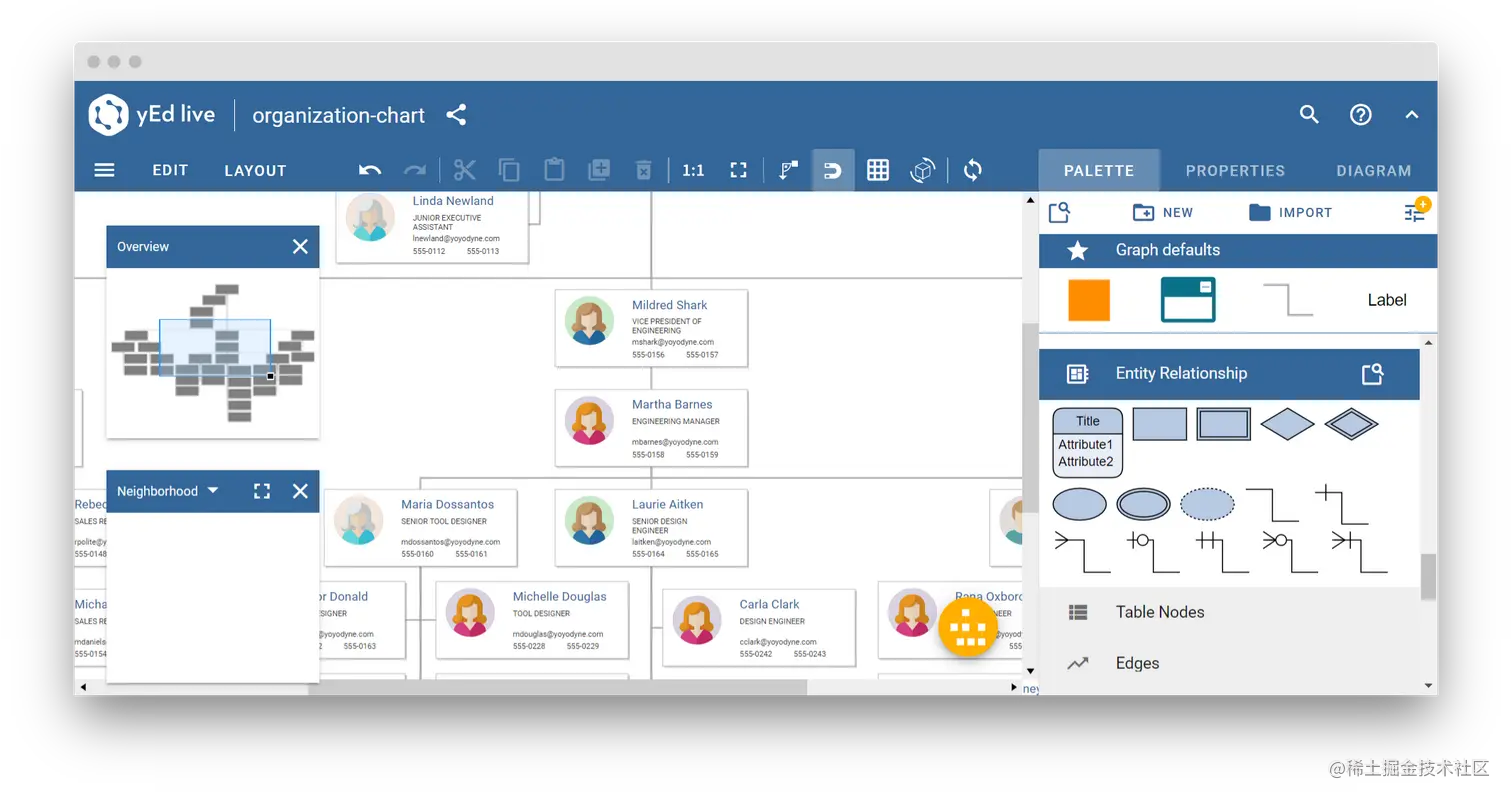Expand the Table Nodes section

(1159, 612)
